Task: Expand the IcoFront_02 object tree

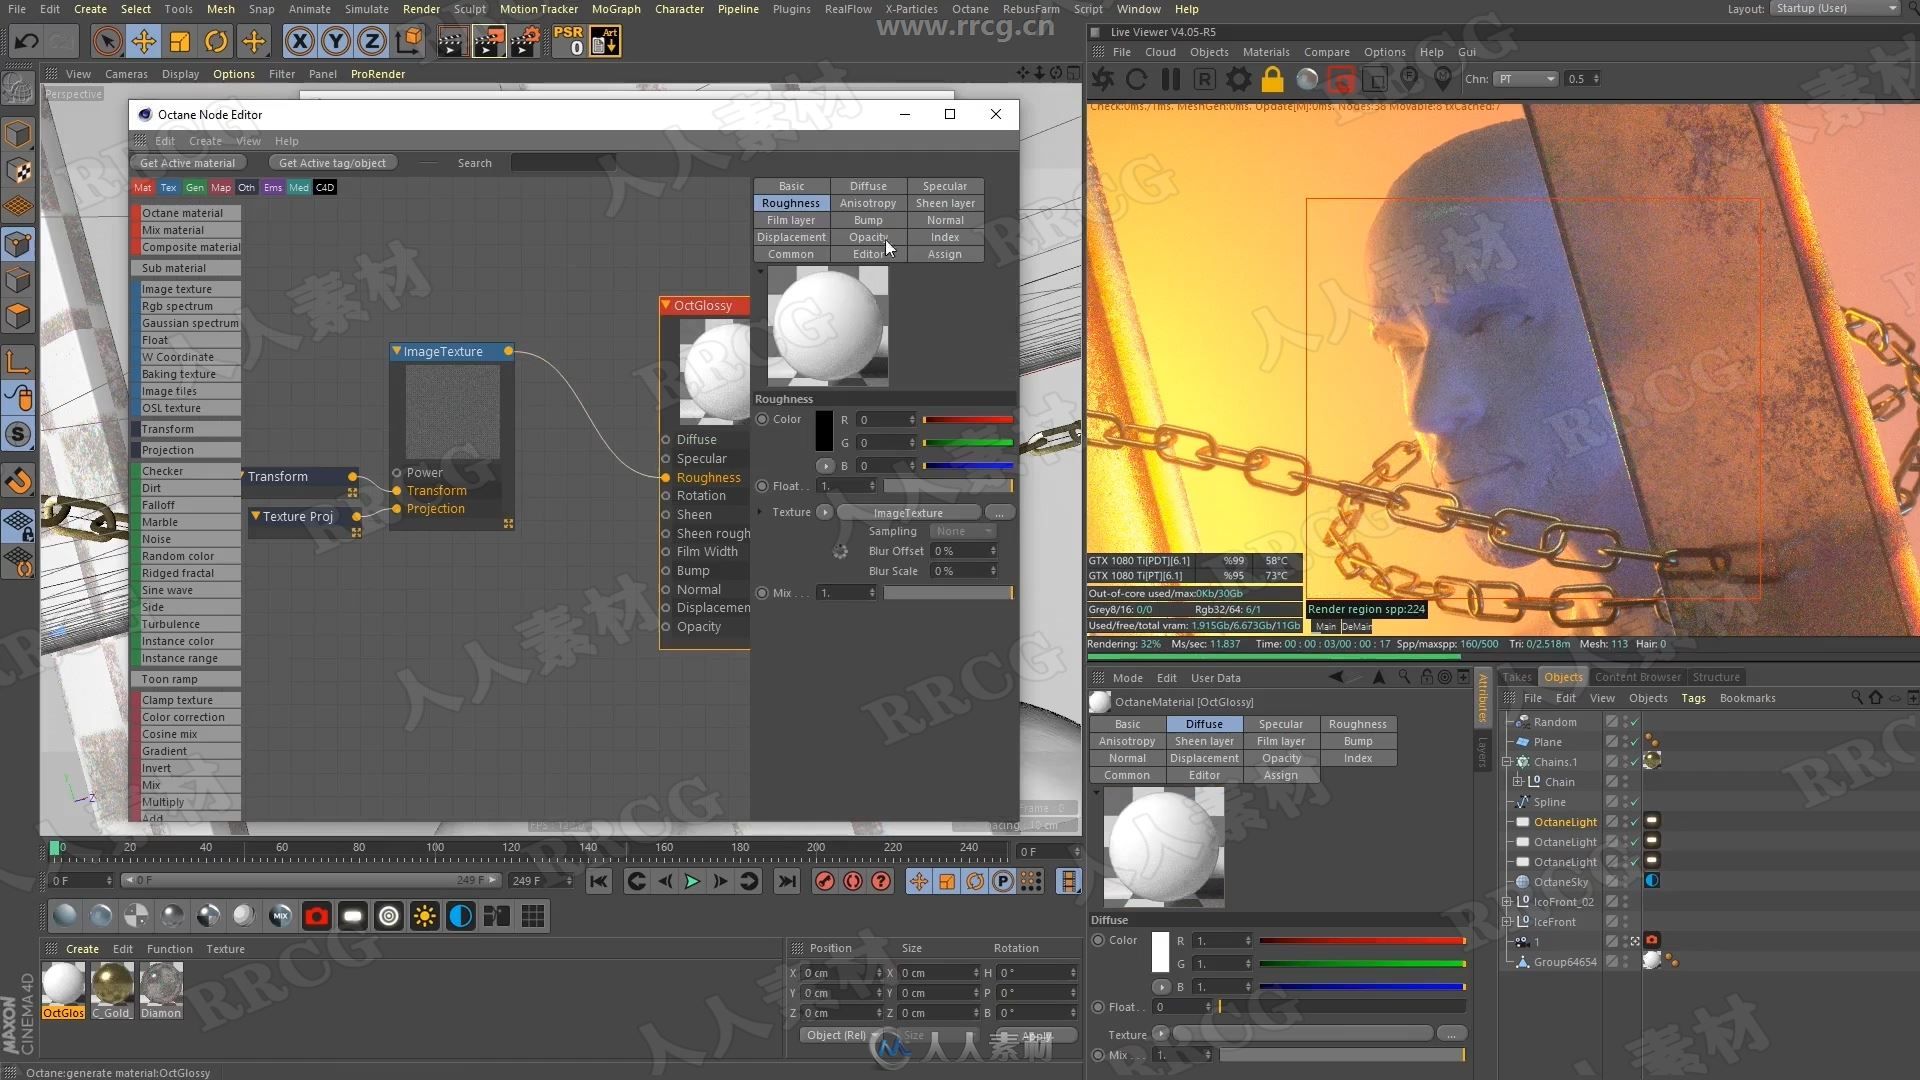Action: point(1507,902)
